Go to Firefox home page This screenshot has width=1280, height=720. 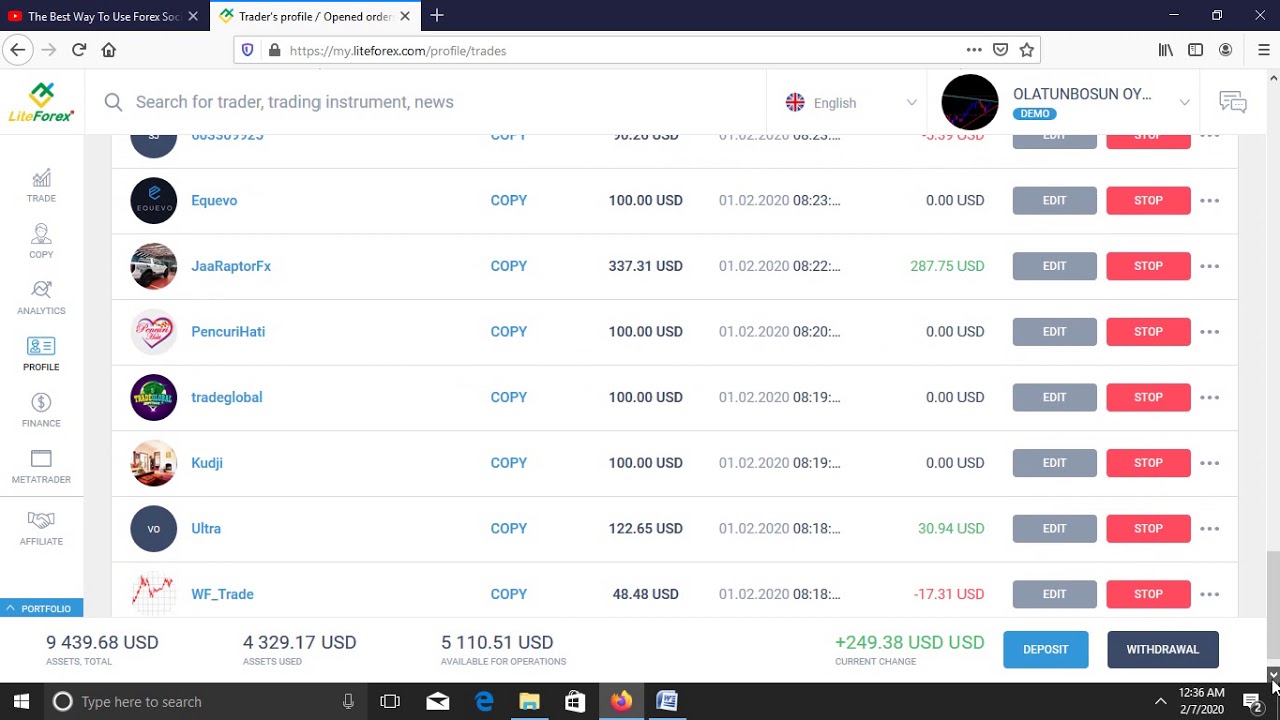(x=109, y=50)
